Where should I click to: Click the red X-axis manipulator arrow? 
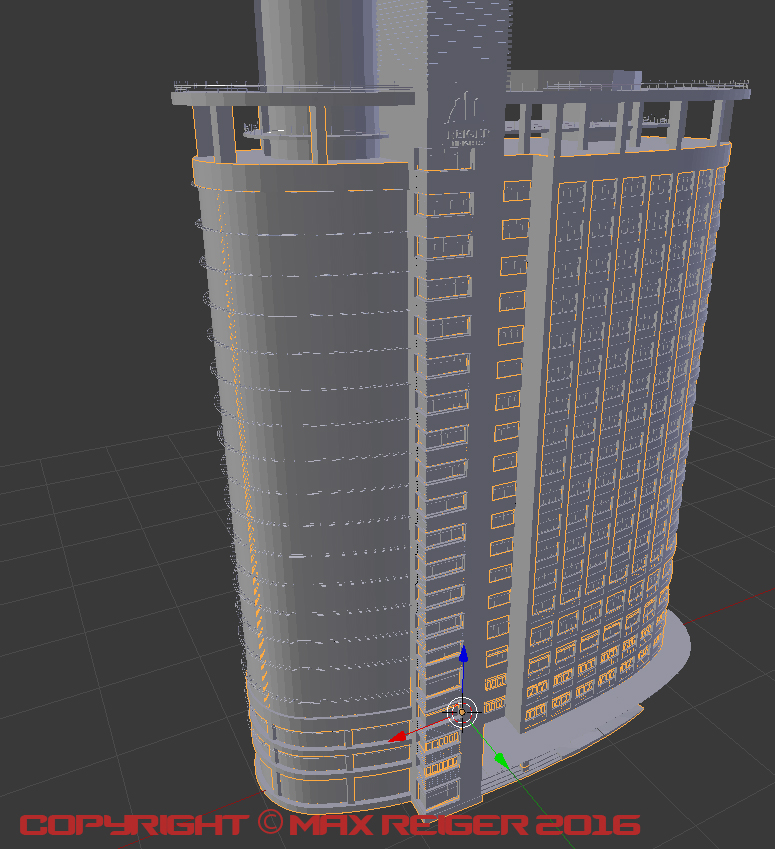(x=398, y=736)
